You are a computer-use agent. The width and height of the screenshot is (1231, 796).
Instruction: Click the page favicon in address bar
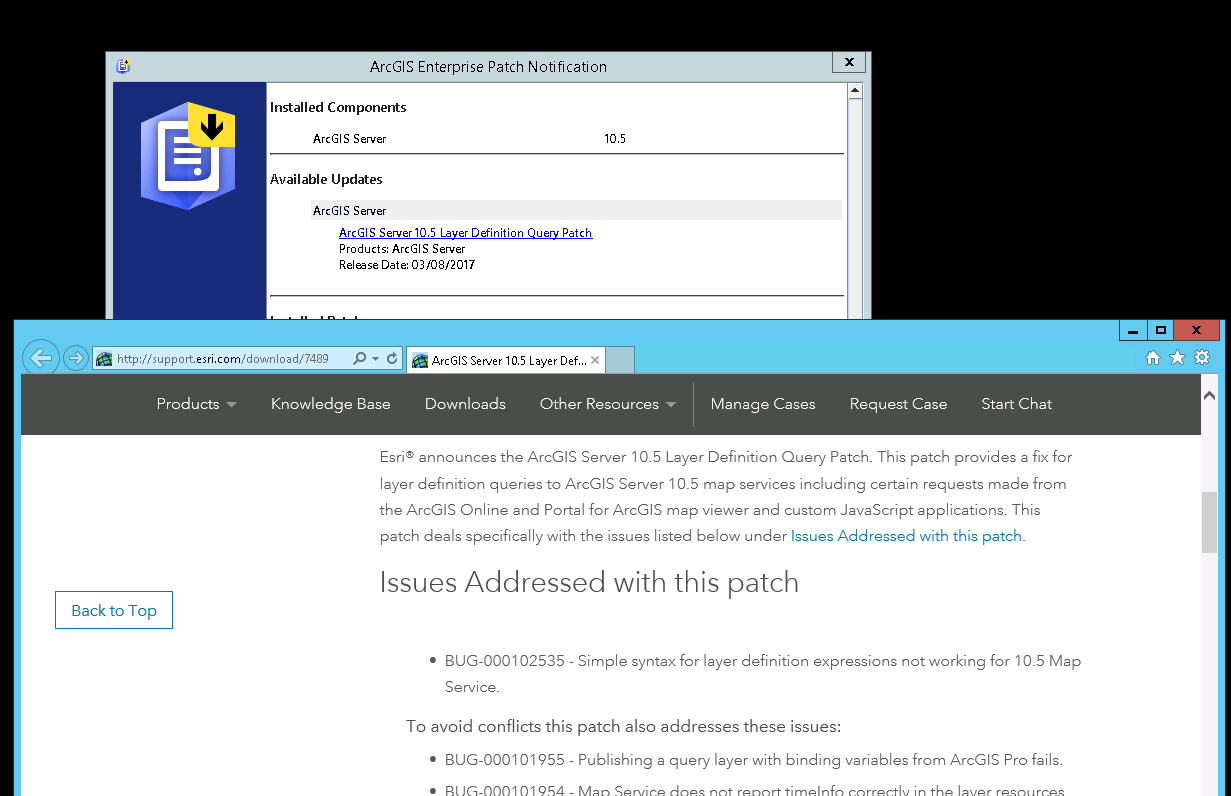[104, 359]
